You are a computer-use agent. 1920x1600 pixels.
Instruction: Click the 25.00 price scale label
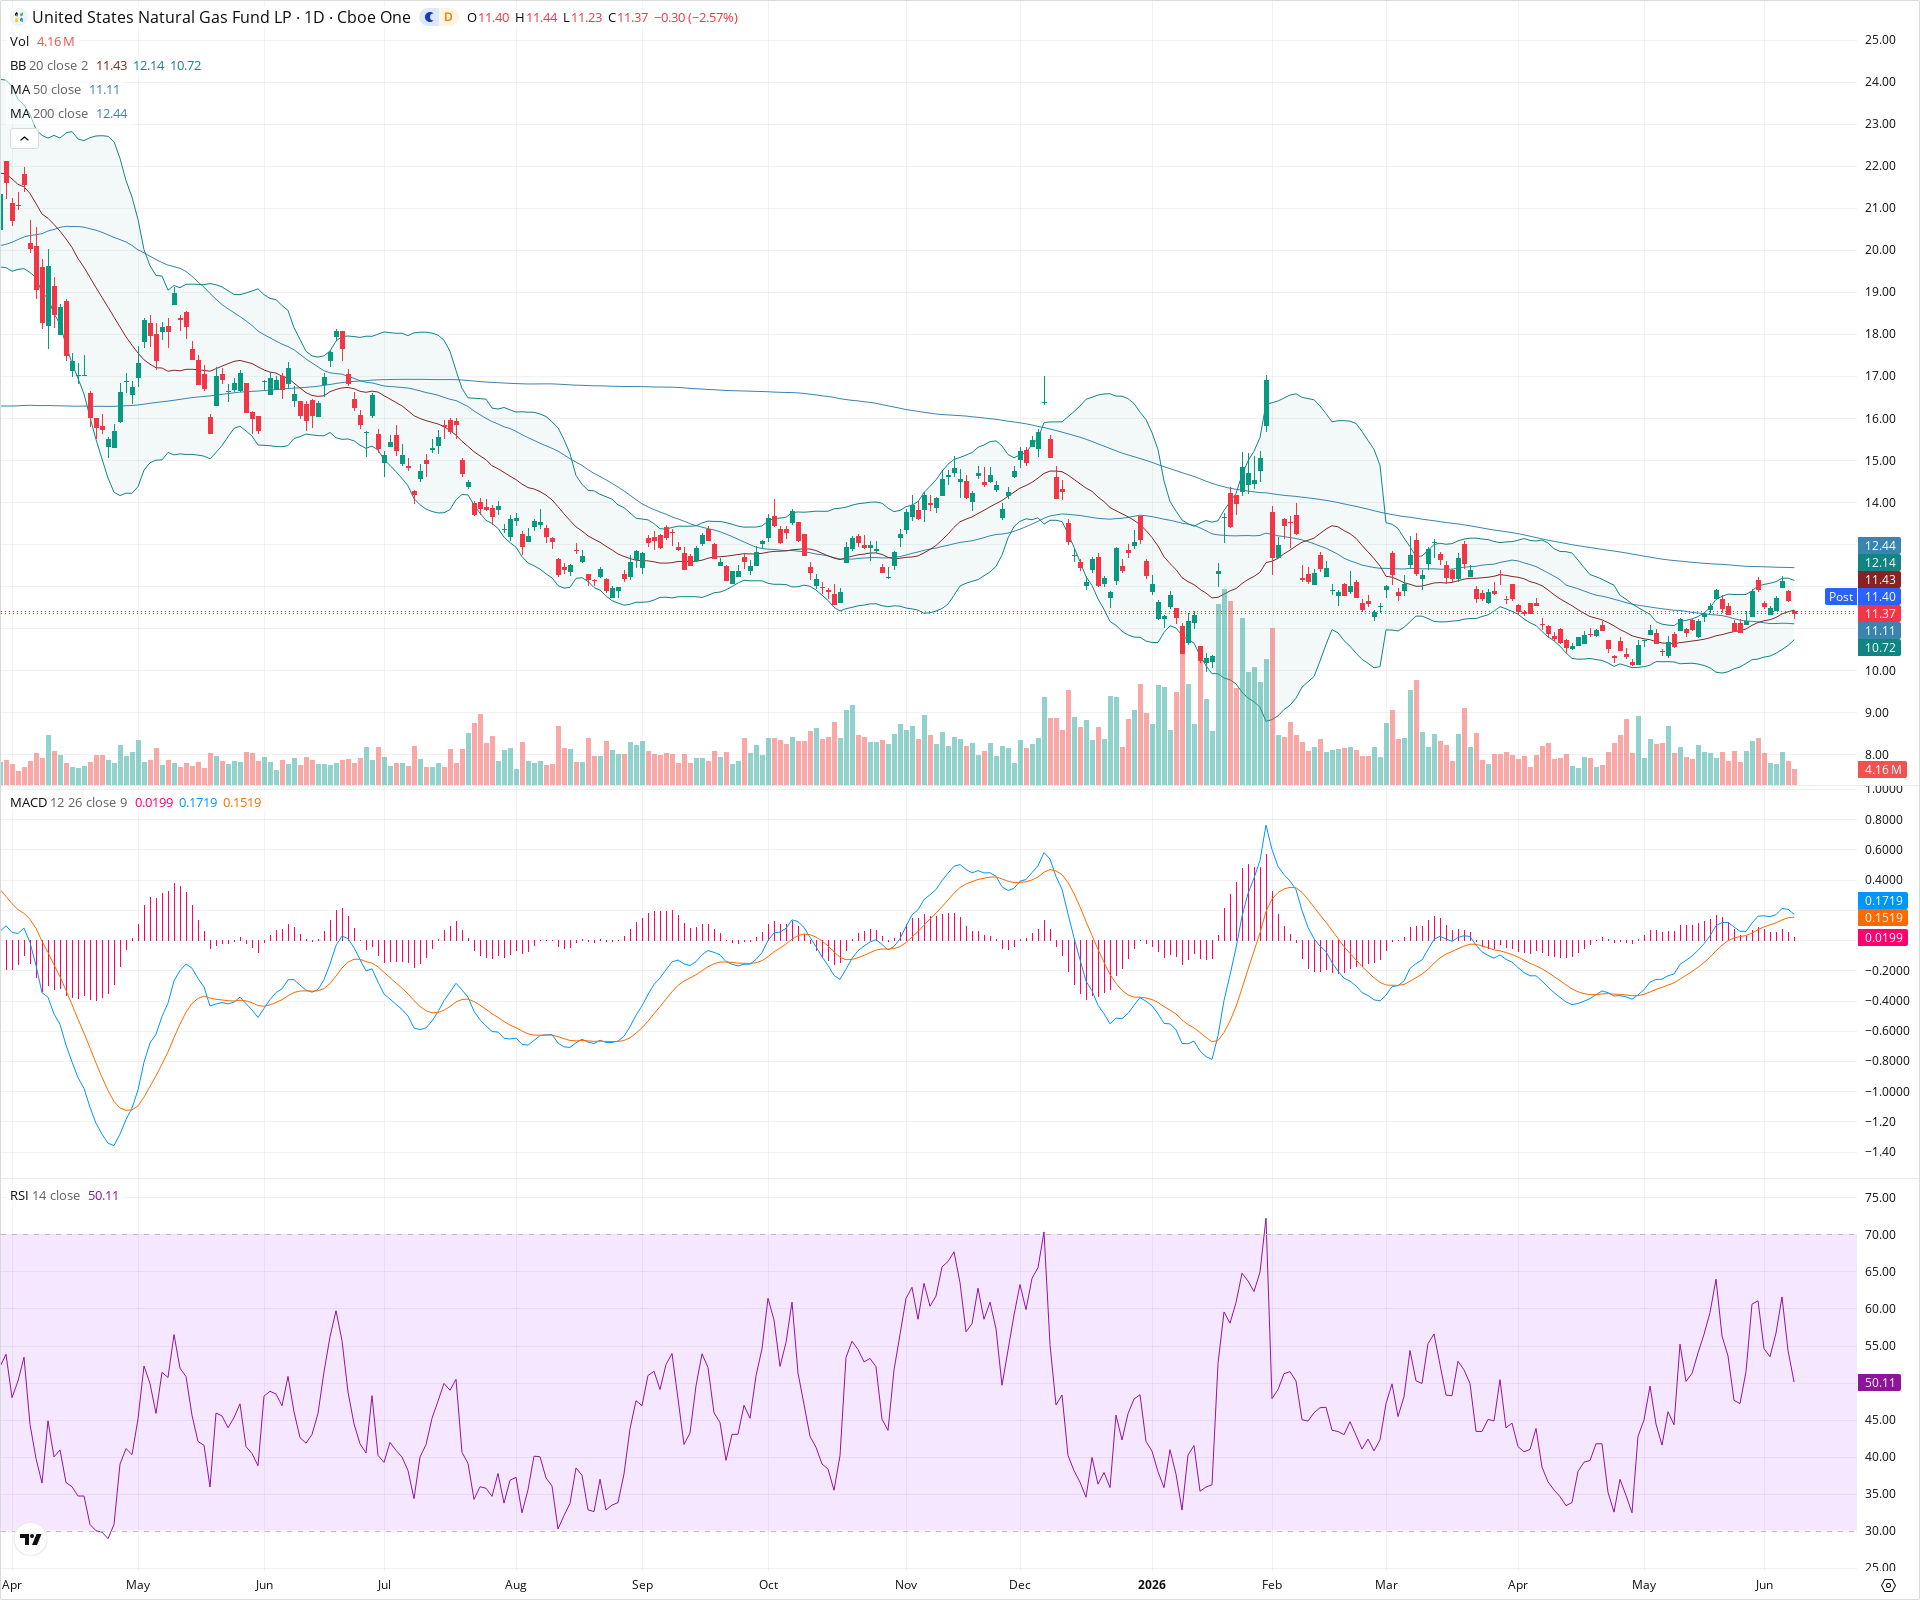coord(1880,40)
